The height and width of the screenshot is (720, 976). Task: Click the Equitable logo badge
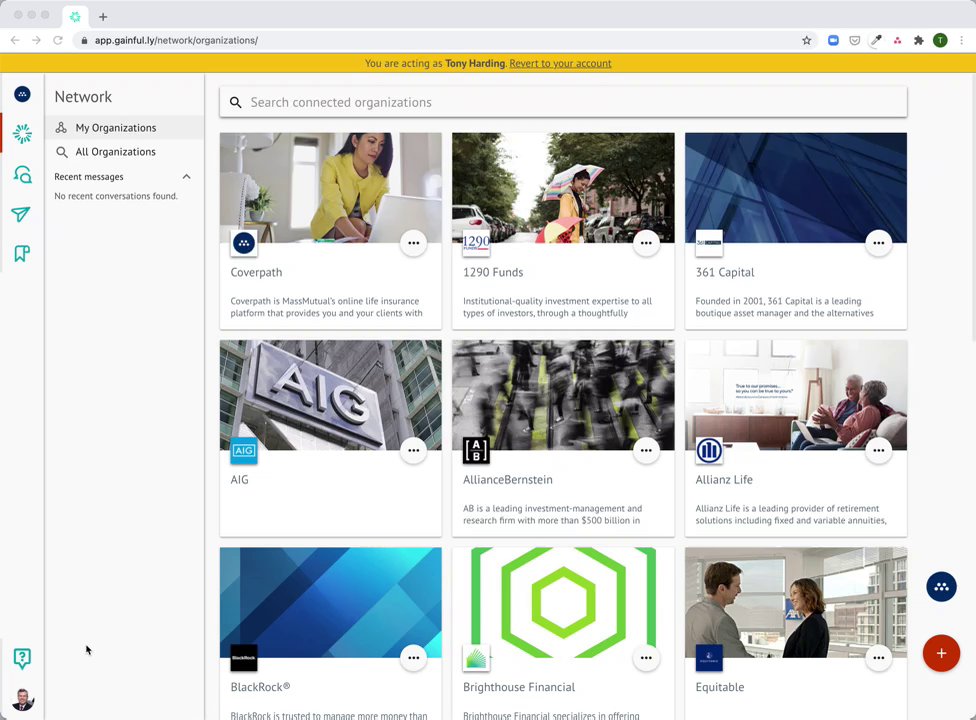[709, 658]
